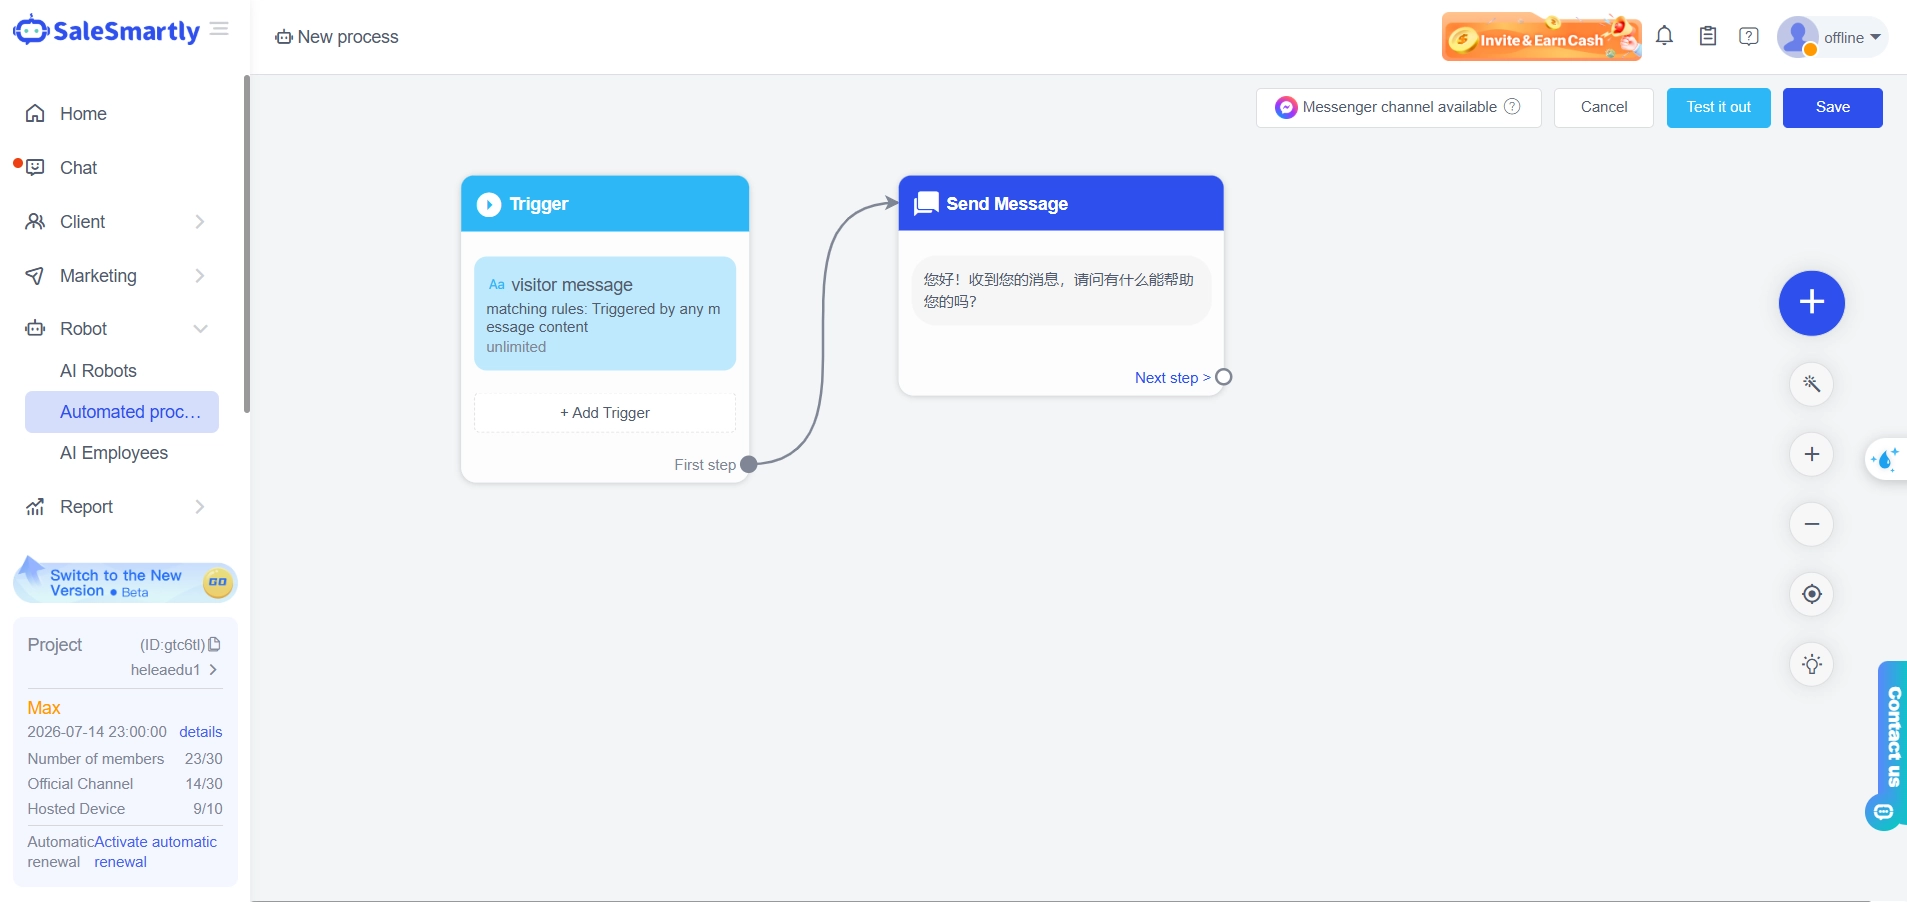The width and height of the screenshot is (1907, 902).
Task: Open AI Employees submenu item
Action: (x=114, y=453)
